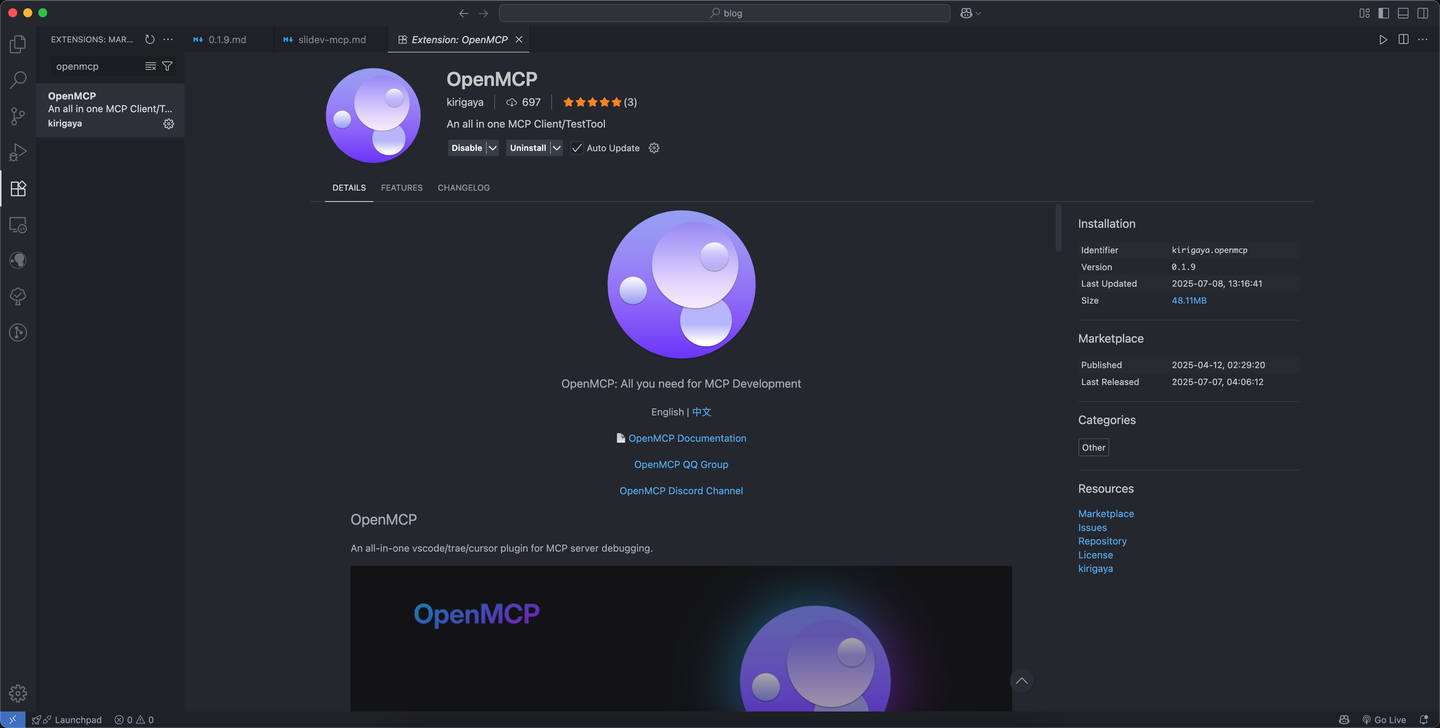Click the kirigaya publisher name in header

[x=465, y=102]
